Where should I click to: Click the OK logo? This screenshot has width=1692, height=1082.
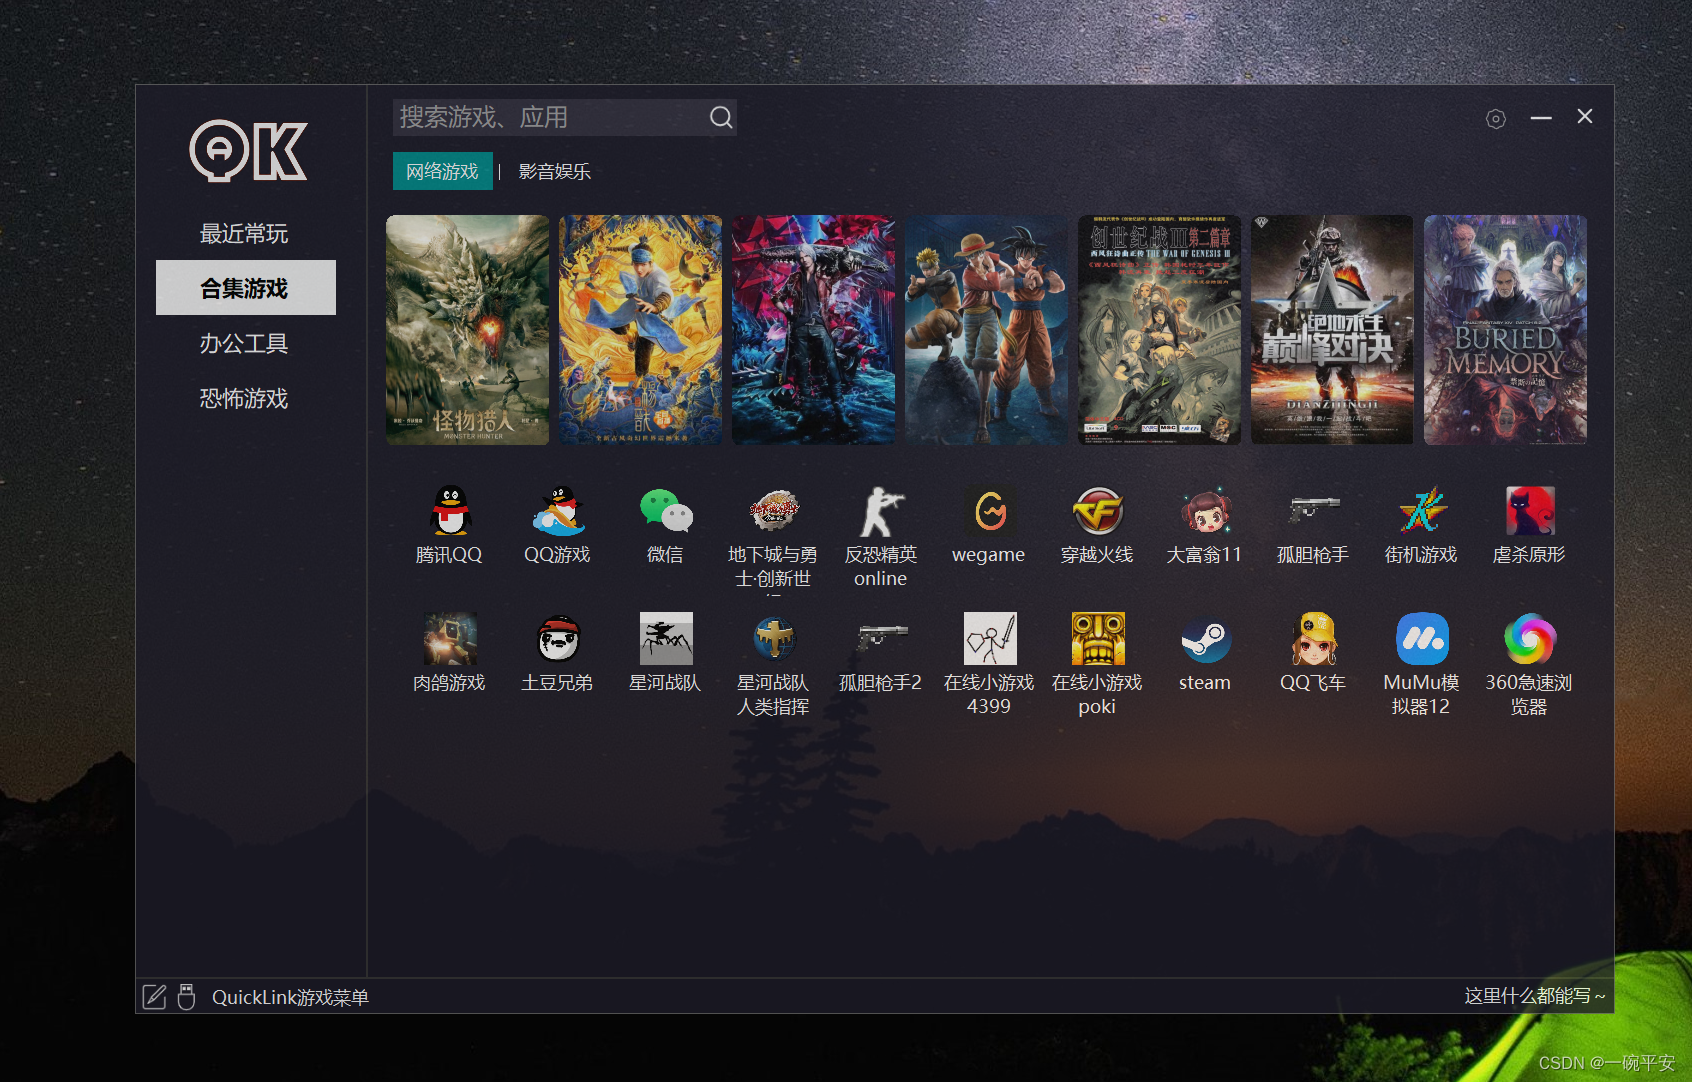point(248,151)
